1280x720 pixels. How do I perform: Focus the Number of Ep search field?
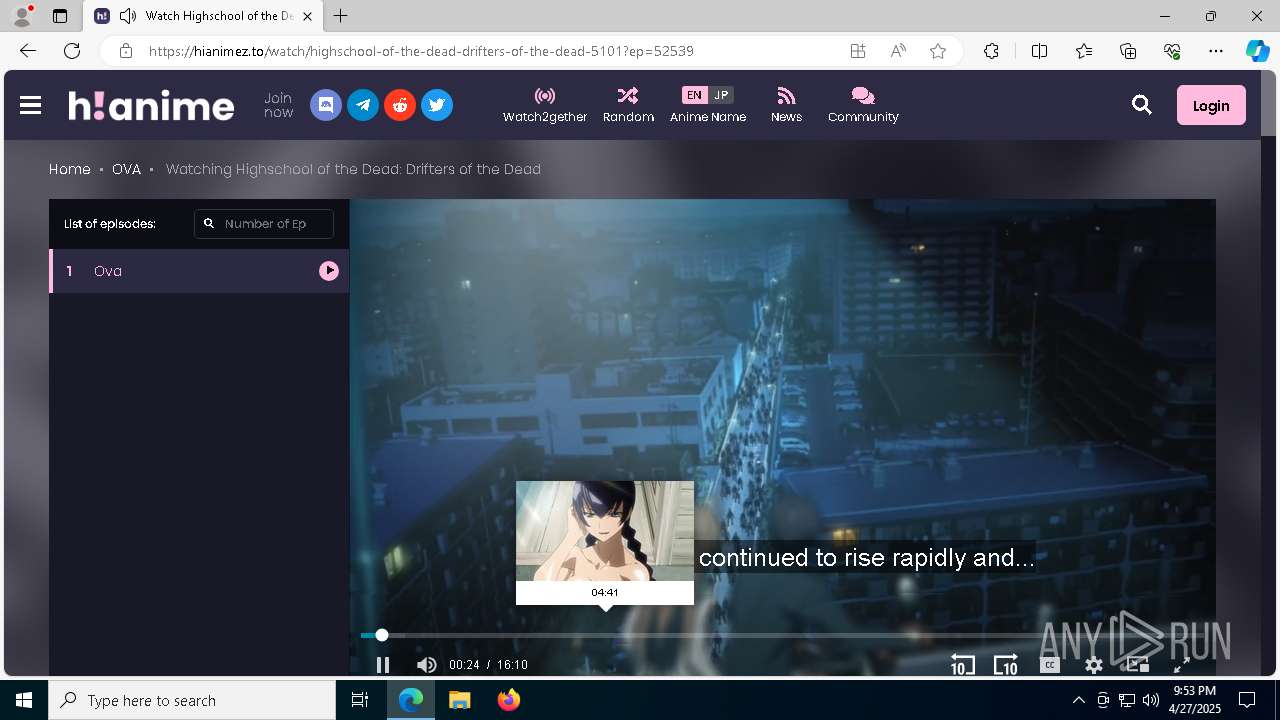point(264,224)
